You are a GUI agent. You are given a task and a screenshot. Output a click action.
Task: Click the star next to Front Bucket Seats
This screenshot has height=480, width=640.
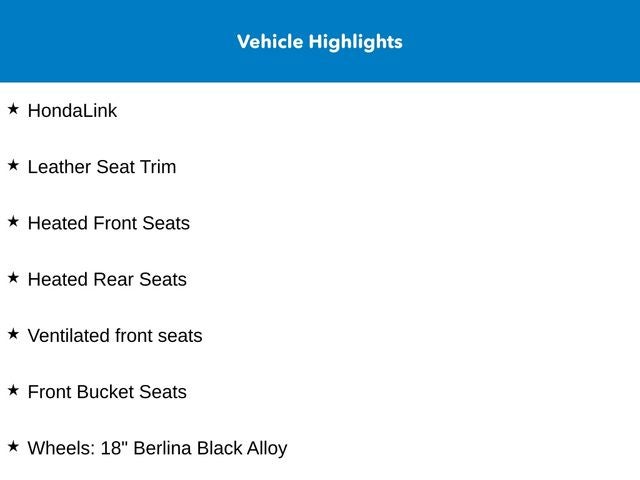pos(13,389)
